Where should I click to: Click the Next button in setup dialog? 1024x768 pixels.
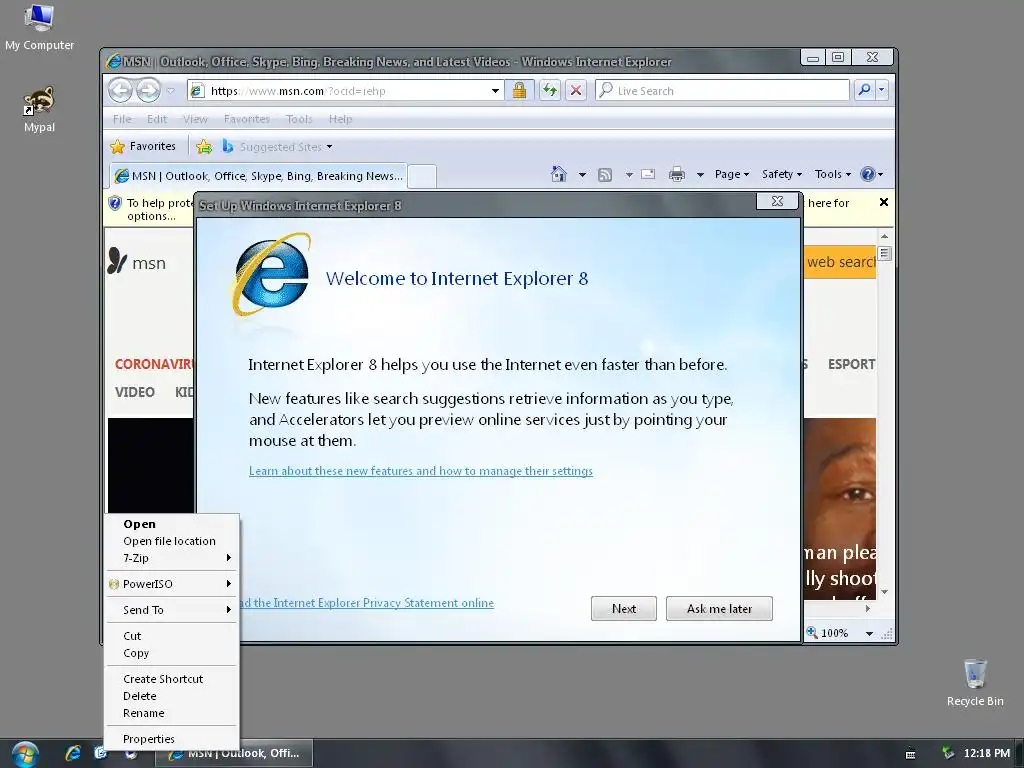click(624, 609)
